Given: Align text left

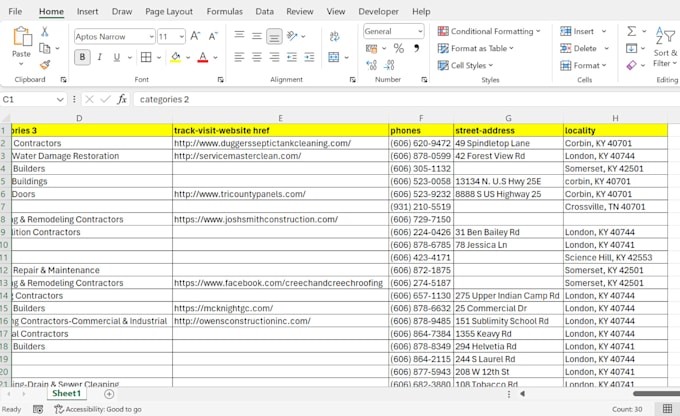Looking at the screenshot, I should tap(239, 57).
